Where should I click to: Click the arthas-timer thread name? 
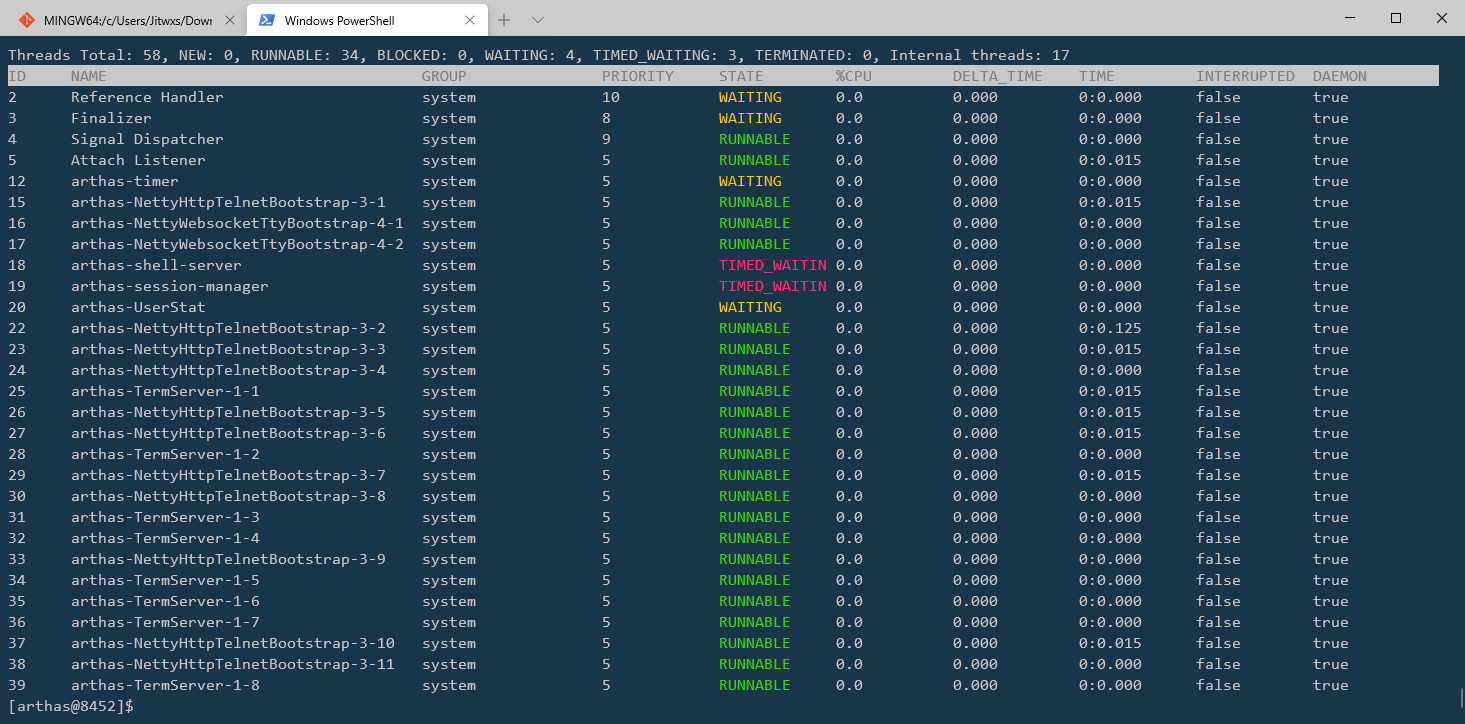[x=124, y=181]
